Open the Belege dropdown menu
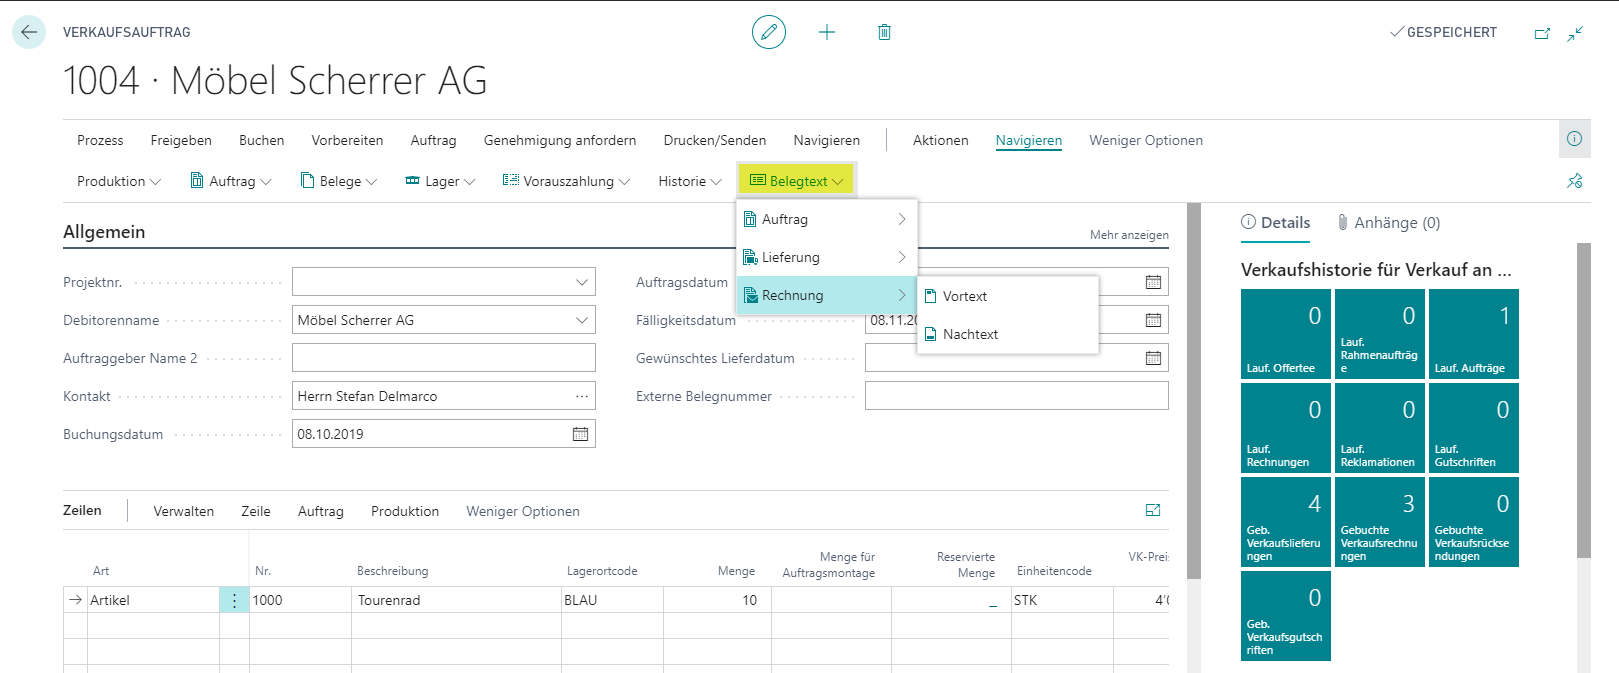The height and width of the screenshot is (673, 1619). pos(339,181)
